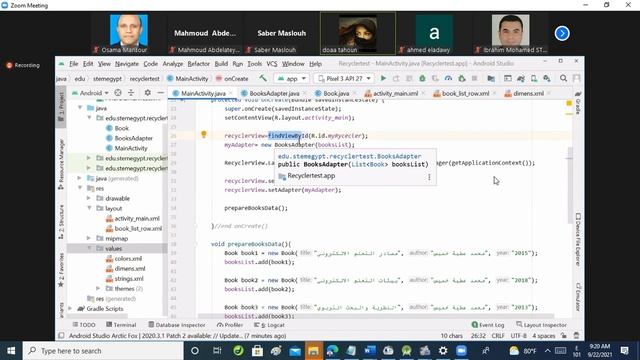Click the read-only lock icon in status bar
Image resolution: width=640 pixels, height=360 pixels.
(x=564, y=336)
